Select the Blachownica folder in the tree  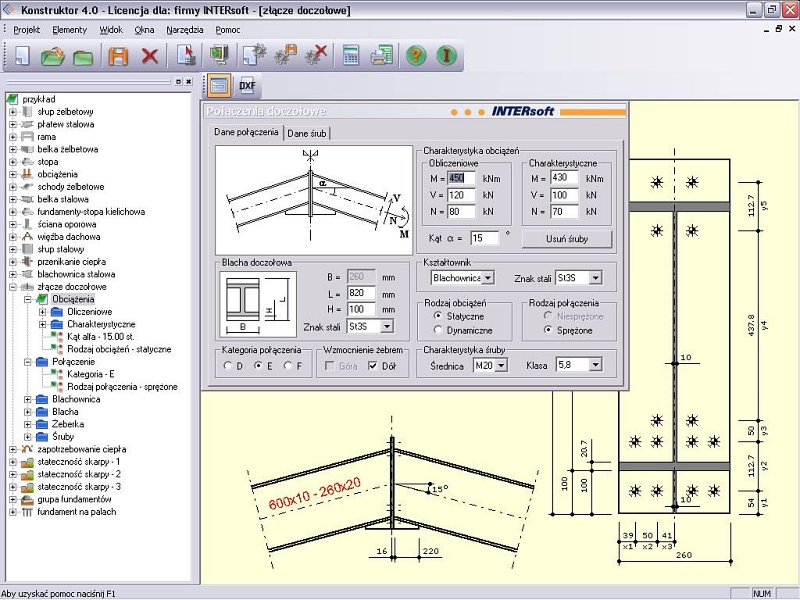tap(76, 399)
